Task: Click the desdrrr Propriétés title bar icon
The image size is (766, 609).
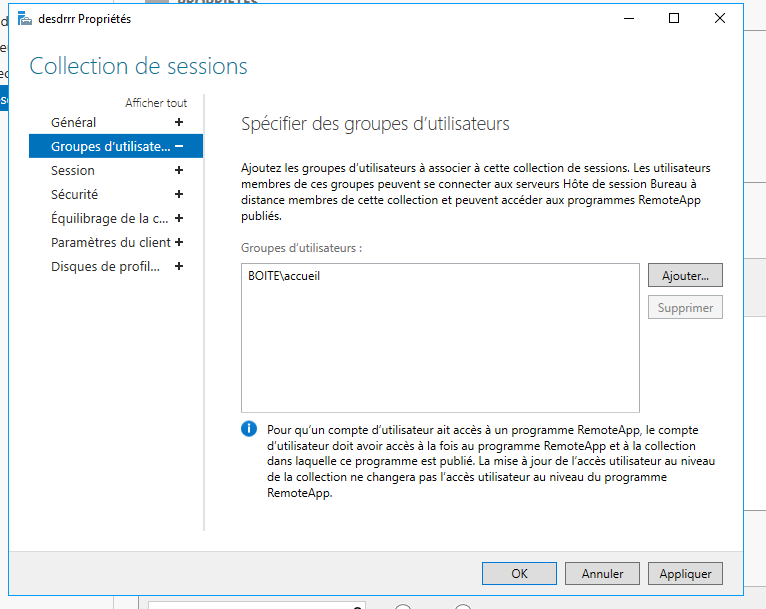Action: click(24, 18)
